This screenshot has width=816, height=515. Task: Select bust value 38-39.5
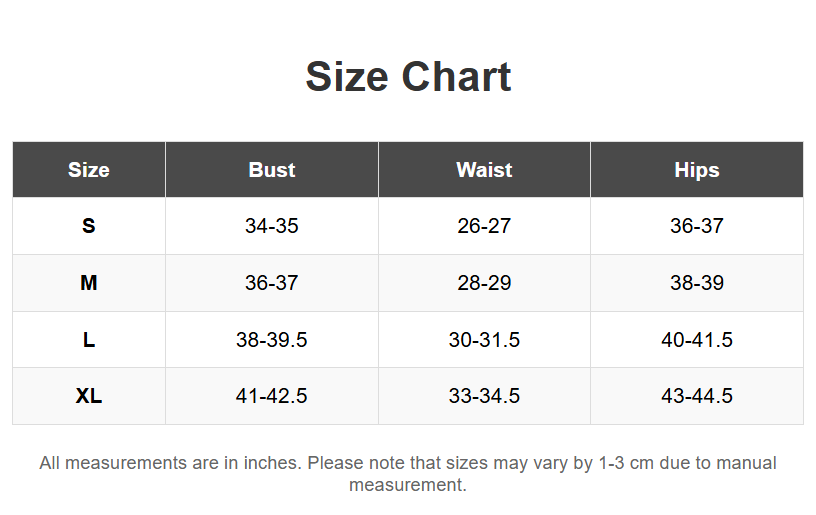pyautogui.click(x=272, y=340)
